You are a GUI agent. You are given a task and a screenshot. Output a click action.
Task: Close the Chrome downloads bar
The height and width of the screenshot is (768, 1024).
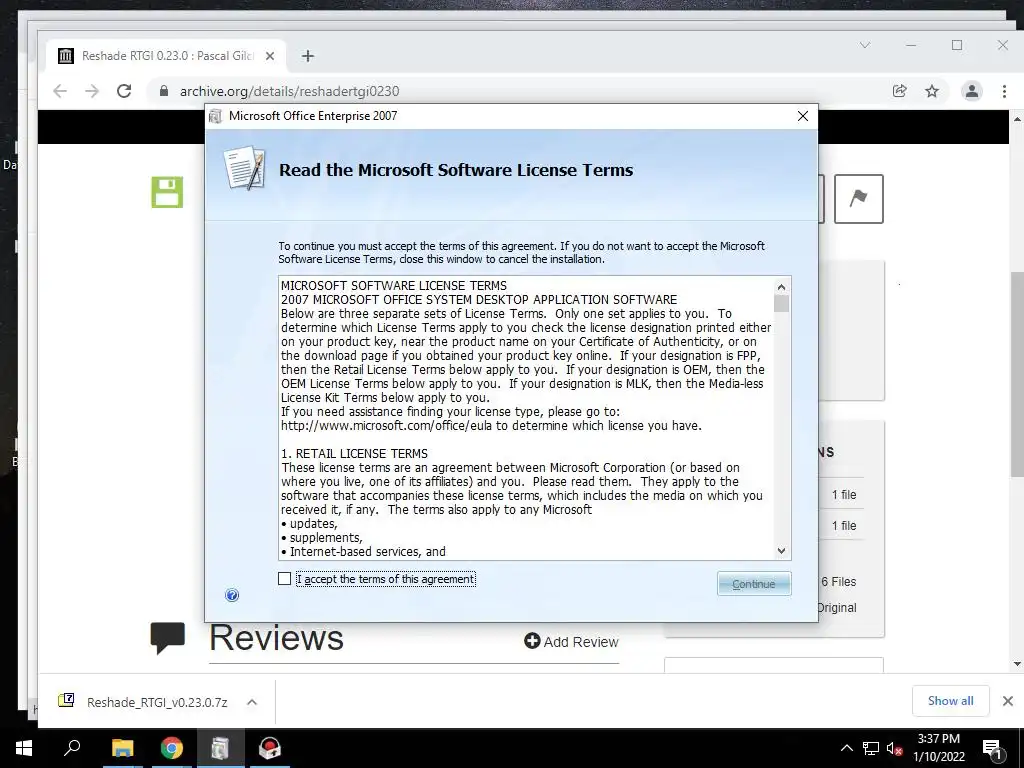click(x=1008, y=701)
